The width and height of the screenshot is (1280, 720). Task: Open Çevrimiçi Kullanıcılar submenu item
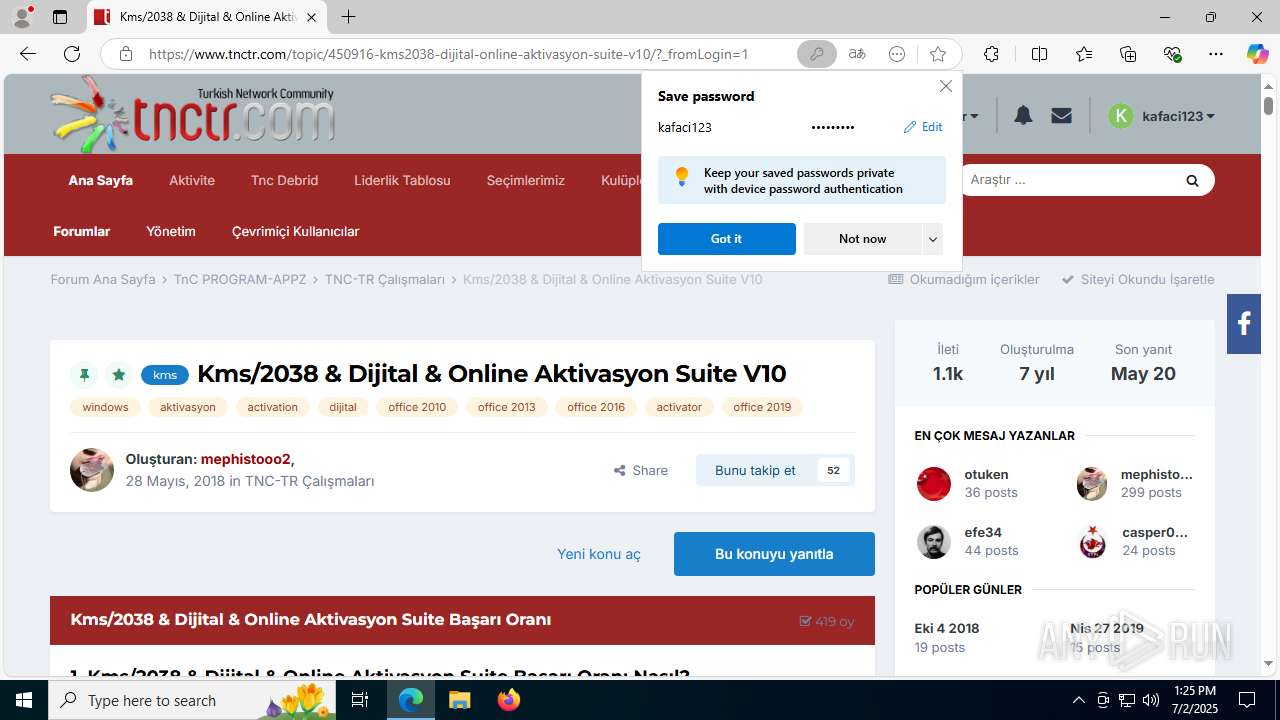pos(295,231)
